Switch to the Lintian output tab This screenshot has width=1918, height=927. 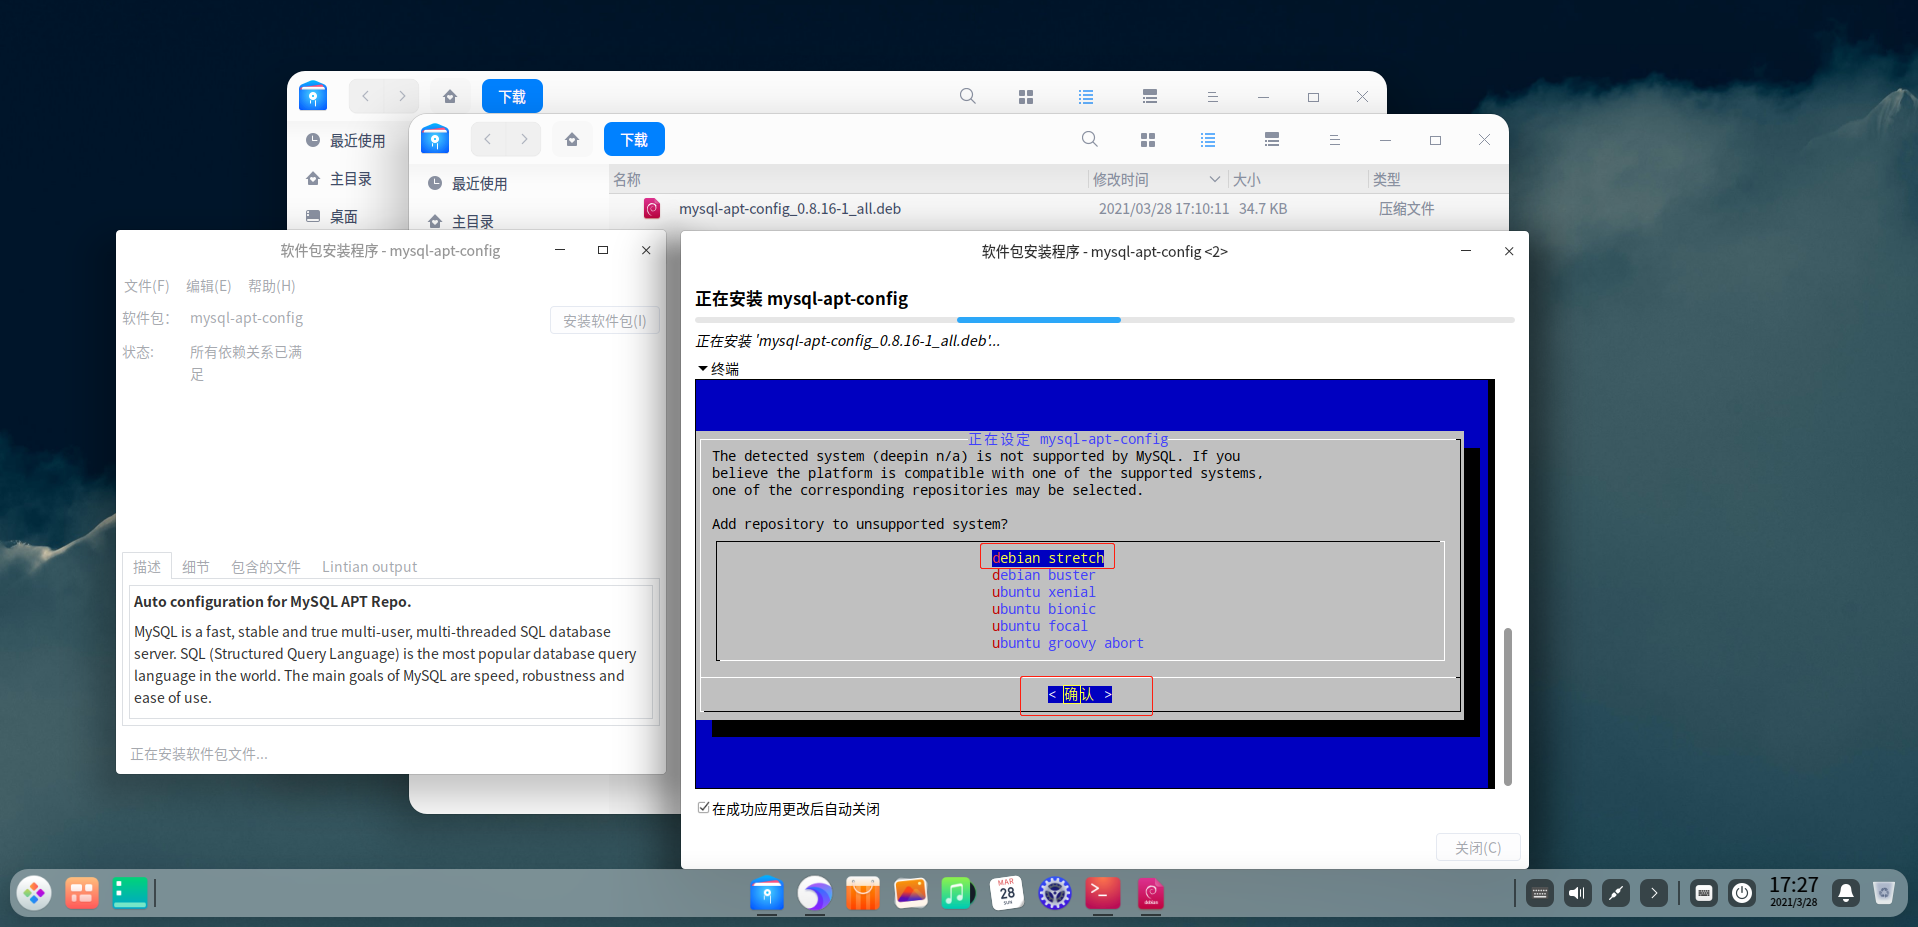click(x=369, y=567)
